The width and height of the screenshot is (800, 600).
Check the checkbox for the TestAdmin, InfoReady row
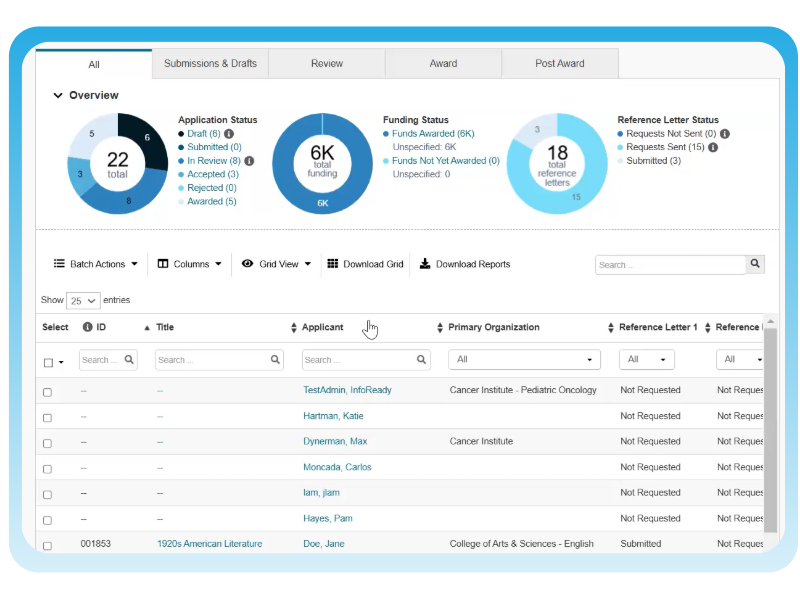pyautogui.click(x=47, y=392)
